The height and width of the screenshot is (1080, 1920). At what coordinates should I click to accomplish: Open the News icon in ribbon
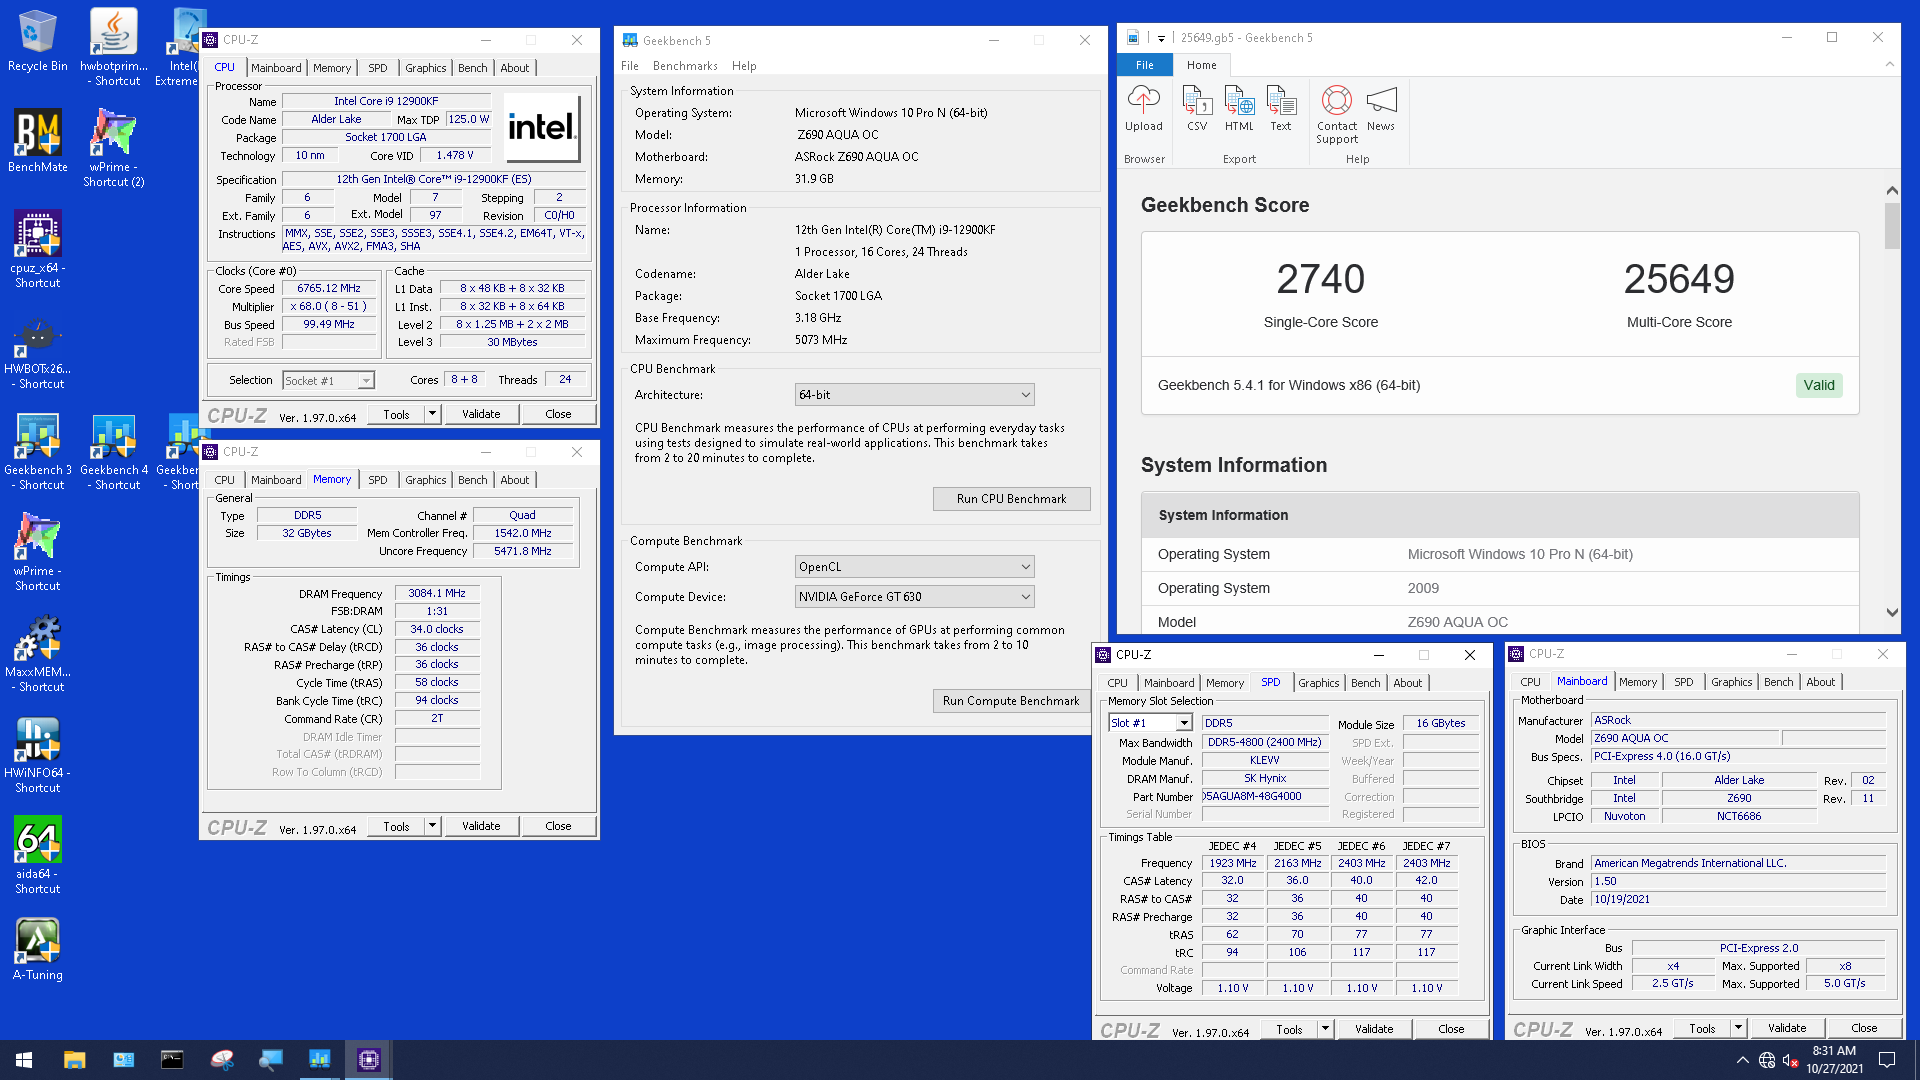pyautogui.click(x=1381, y=109)
